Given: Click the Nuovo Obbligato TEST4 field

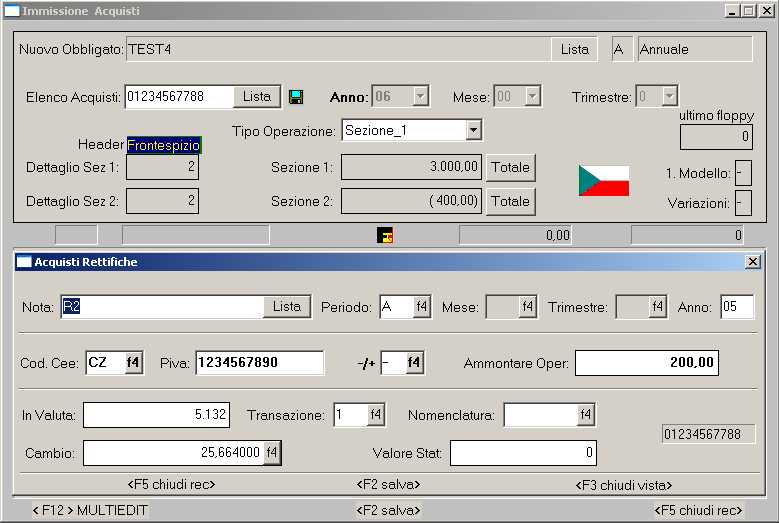Looking at the screenshot, I should [x=339, y=49].
